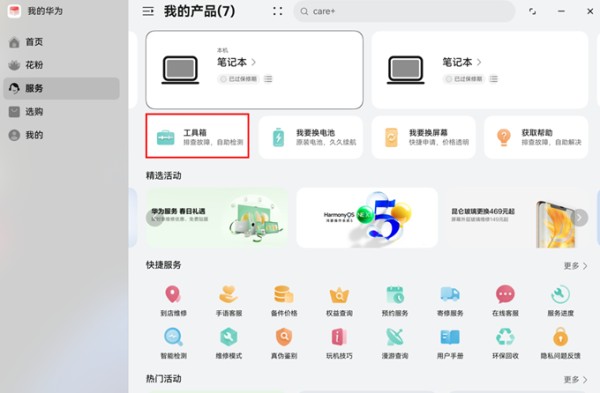This screenshot has height=393, width=600.
Task: Open 获取帮助 help card
Action: pos(536,137)
